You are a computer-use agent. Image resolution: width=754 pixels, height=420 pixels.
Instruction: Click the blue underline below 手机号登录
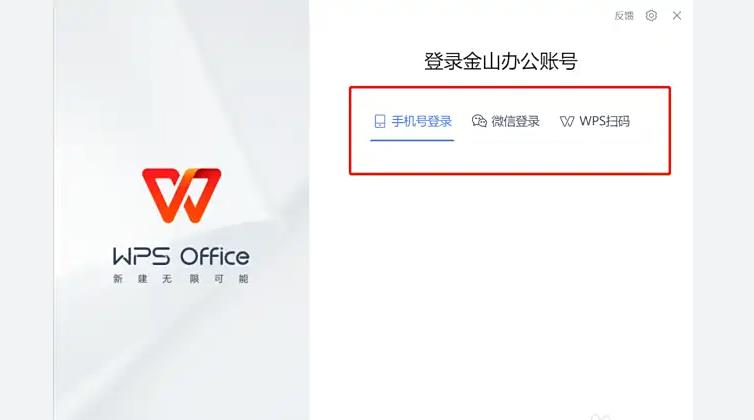pyautogui.click(x=412, y=140)
